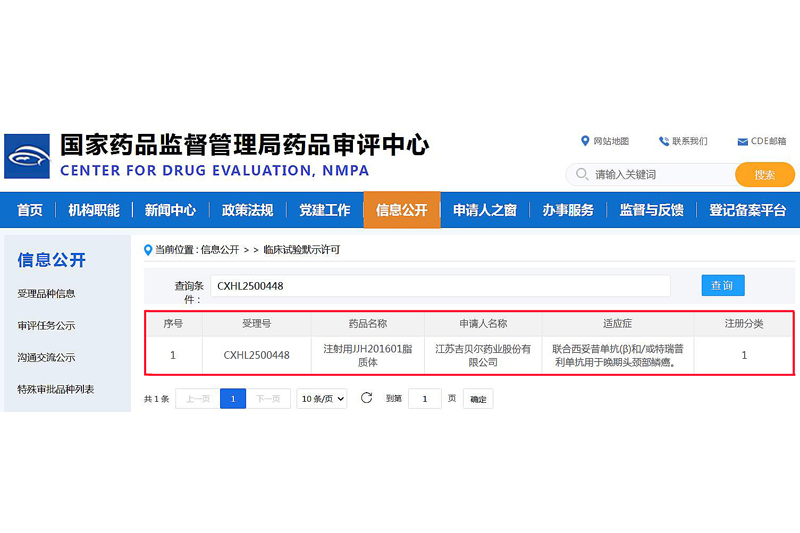Click the blue 查询 button
The height and width of the screenshot is (533, 800).
click(x=722, y=285)
